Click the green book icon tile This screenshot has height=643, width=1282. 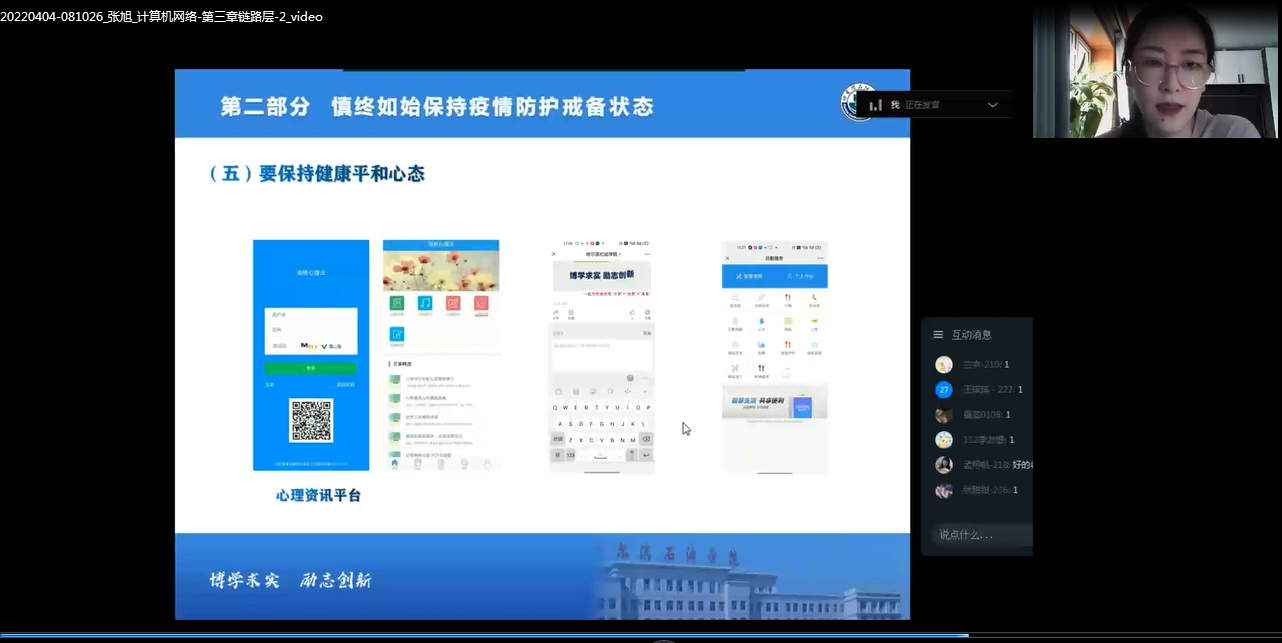398,303
